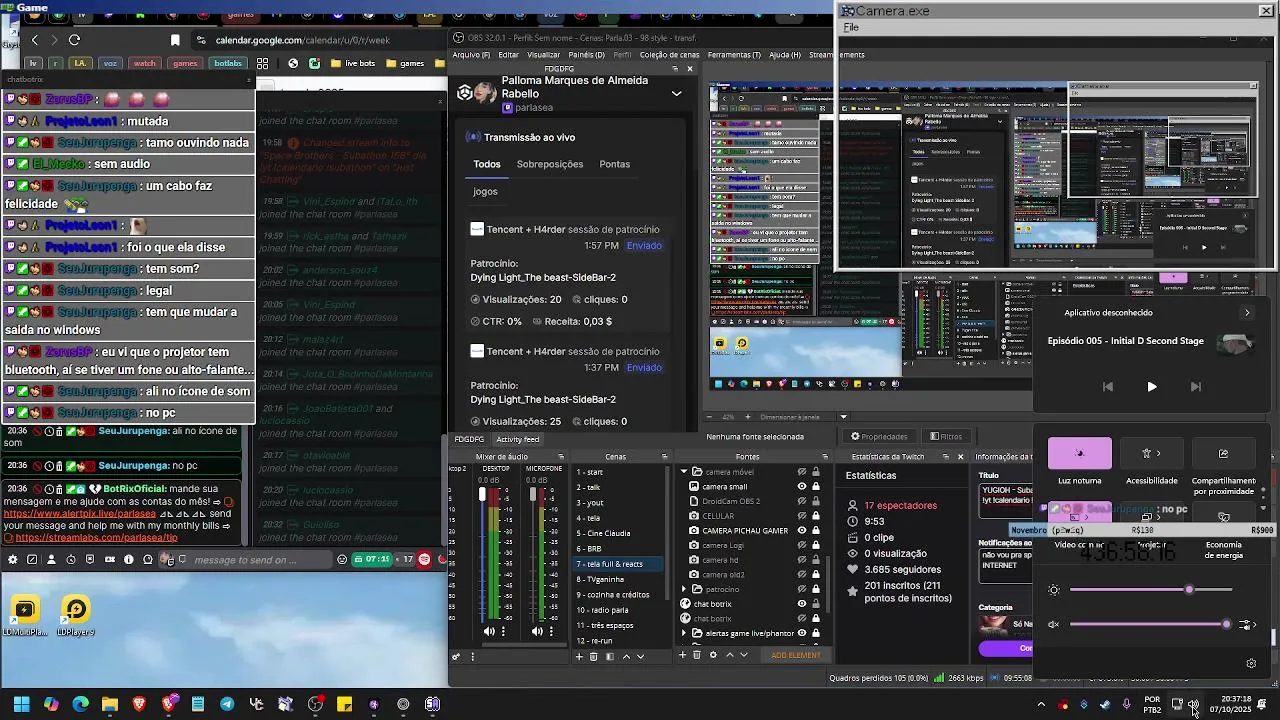
Task: Collapse the camera móvel folder
Action: 684,472
